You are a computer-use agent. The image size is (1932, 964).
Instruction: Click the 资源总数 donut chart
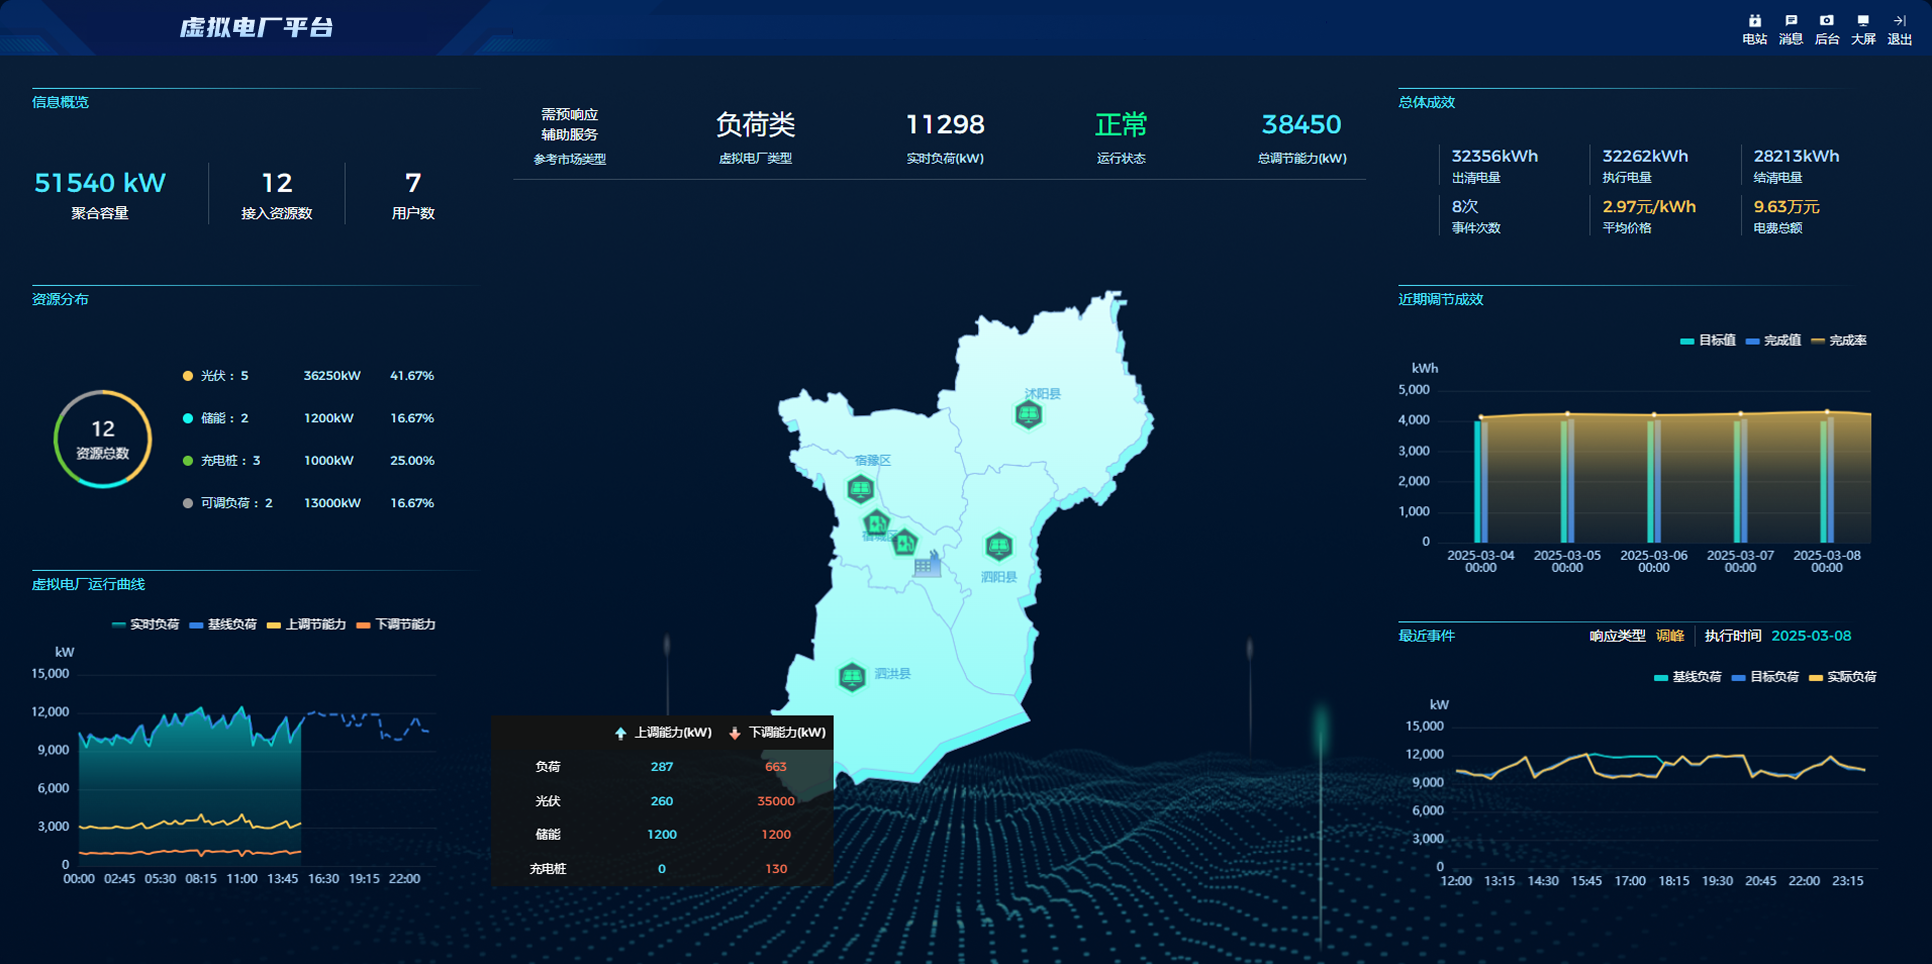click(103, 439)
